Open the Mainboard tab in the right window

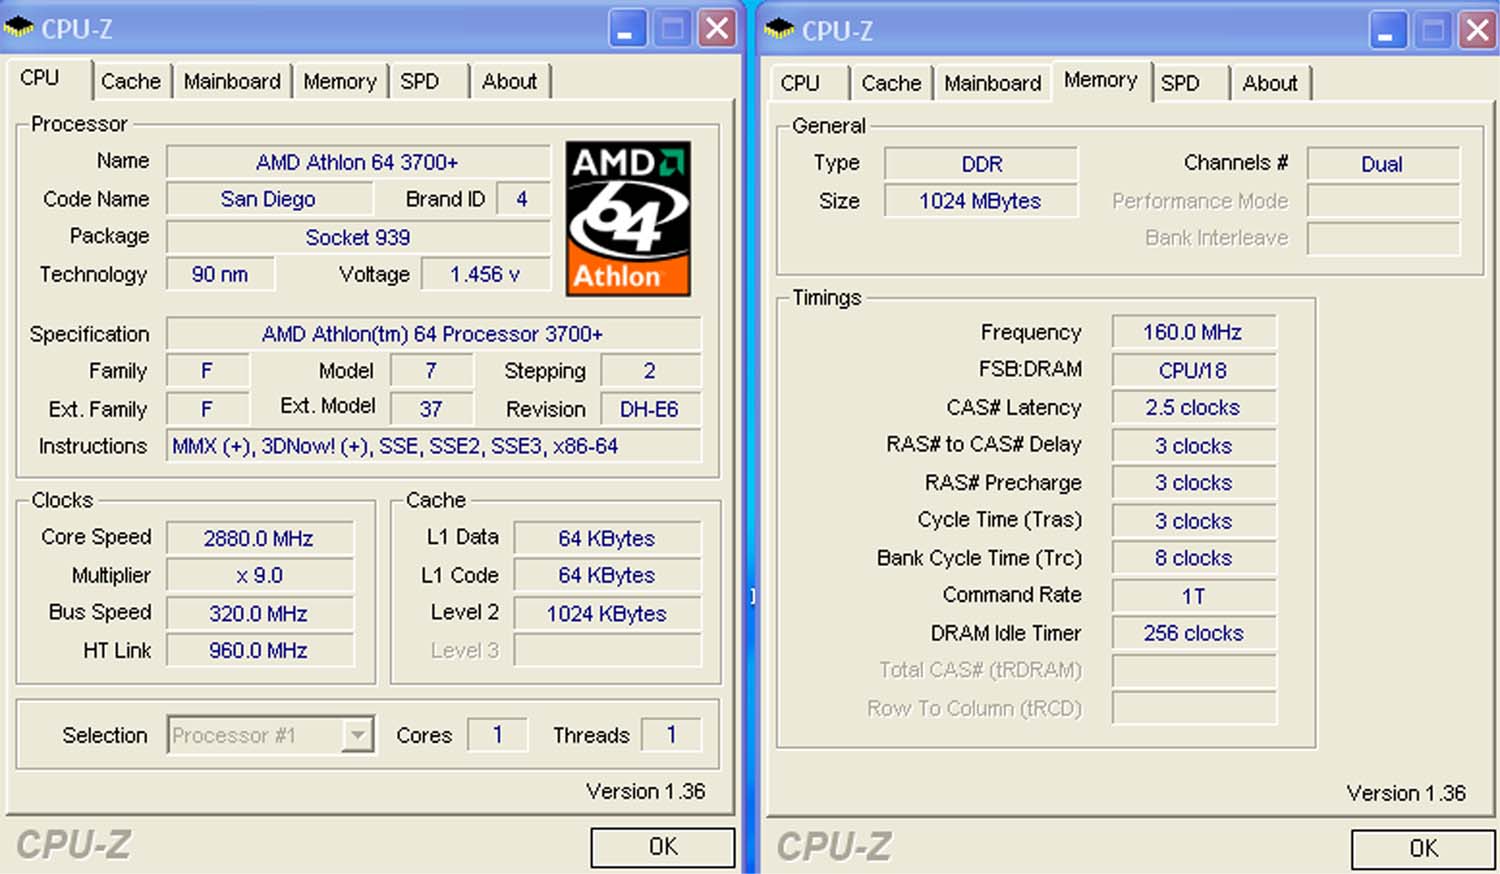(x=993, y=83)
